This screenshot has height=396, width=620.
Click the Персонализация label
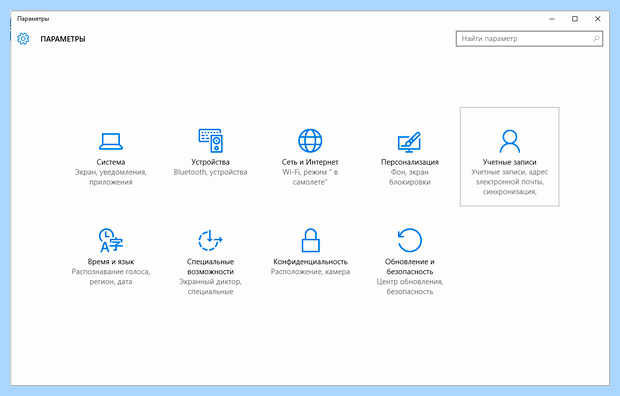(x=410, y=162)
